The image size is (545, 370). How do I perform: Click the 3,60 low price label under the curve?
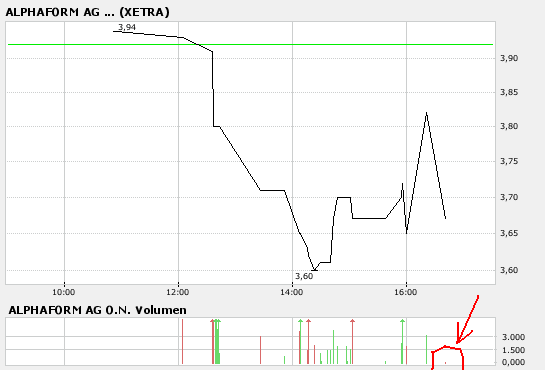304,276
